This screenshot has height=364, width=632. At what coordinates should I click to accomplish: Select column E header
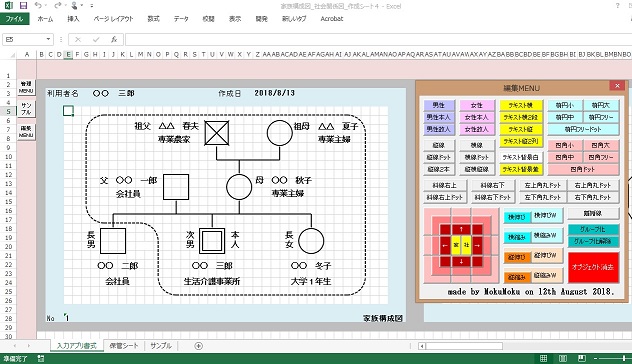coord(68,54)
